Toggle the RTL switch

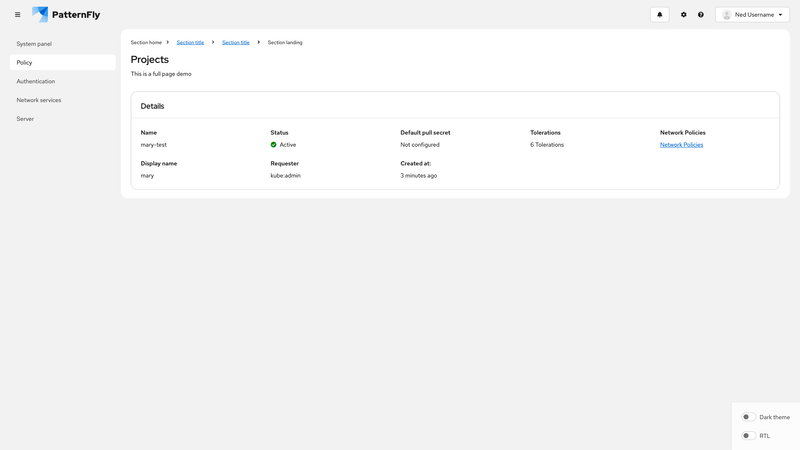click(x=748, y=436)
